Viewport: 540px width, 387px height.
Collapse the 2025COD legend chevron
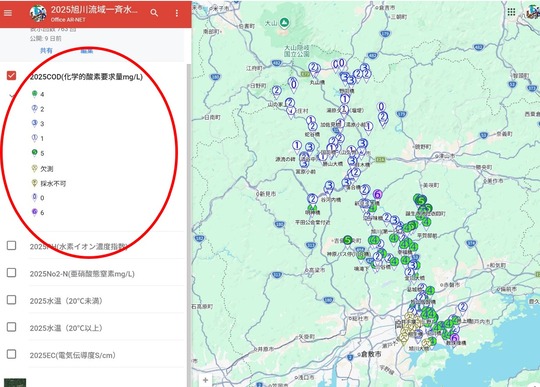click(x=11, y=95)
